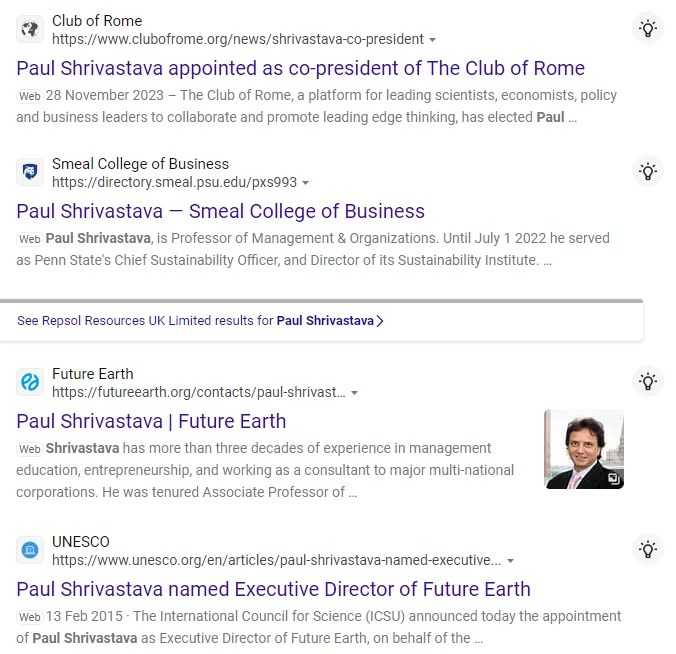
Task: Open 'Paul Shrivastava named Executive Director' headline
Action: (273, 589)
